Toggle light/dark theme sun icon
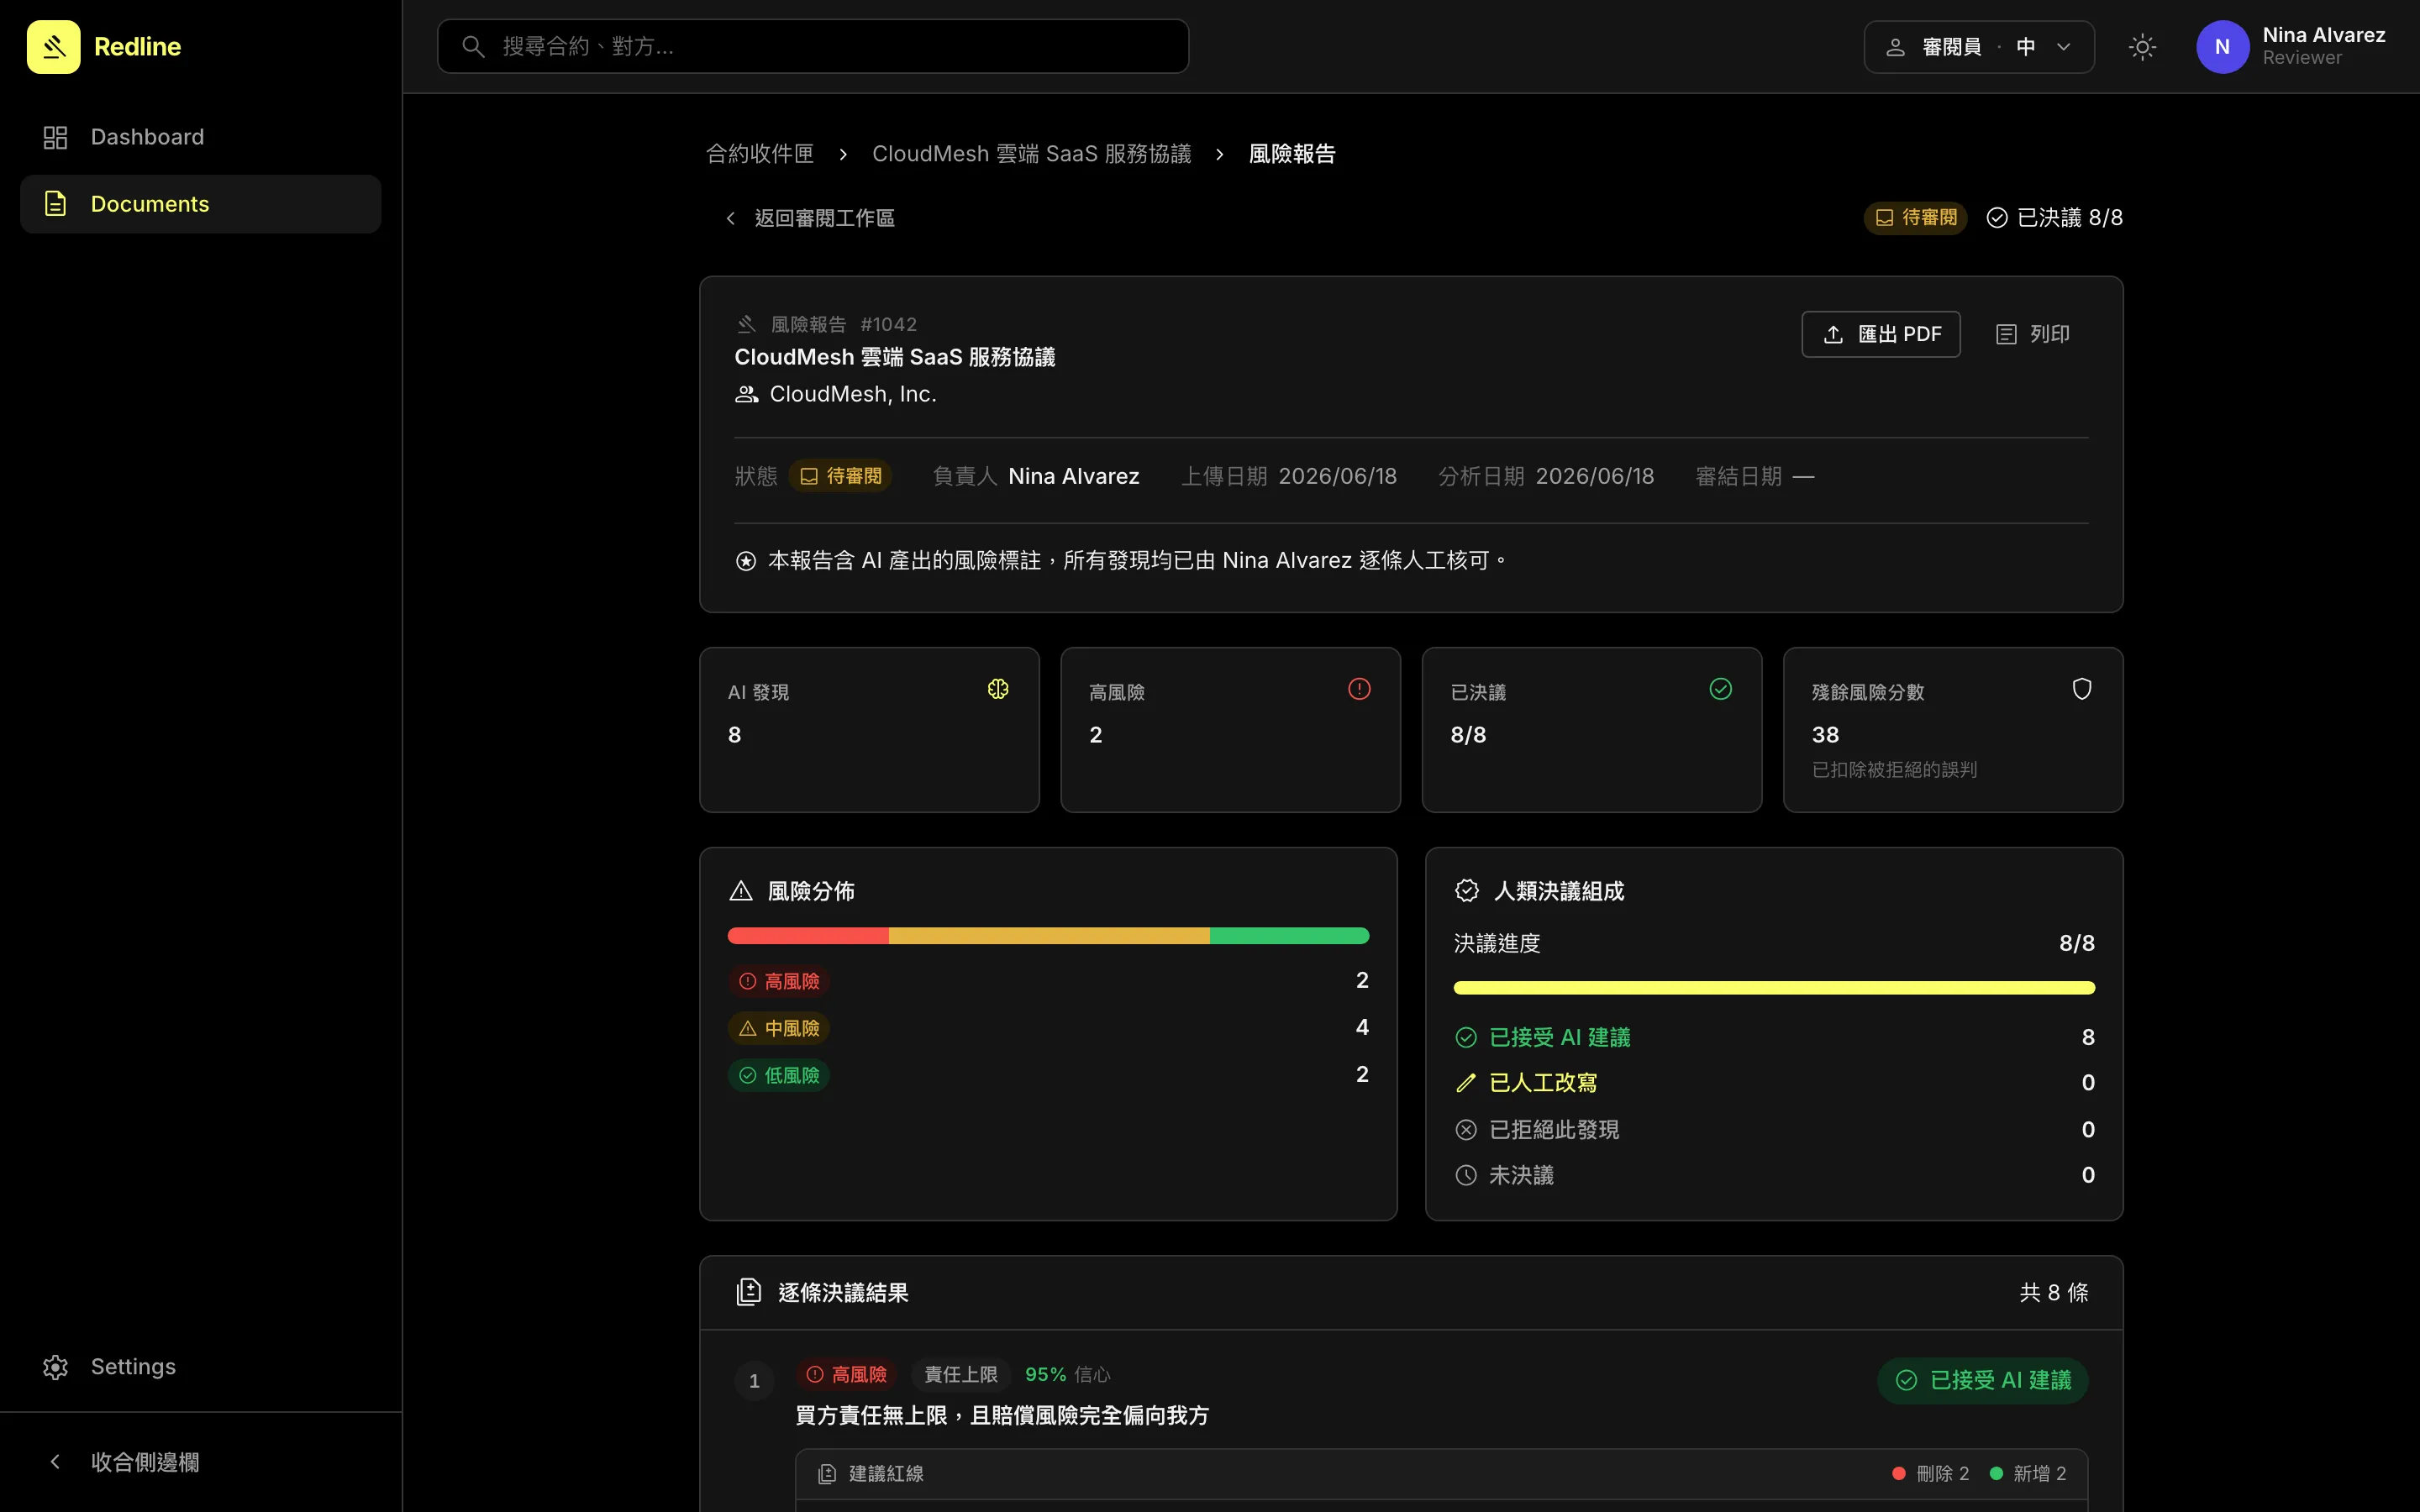 pos(2142,46)
